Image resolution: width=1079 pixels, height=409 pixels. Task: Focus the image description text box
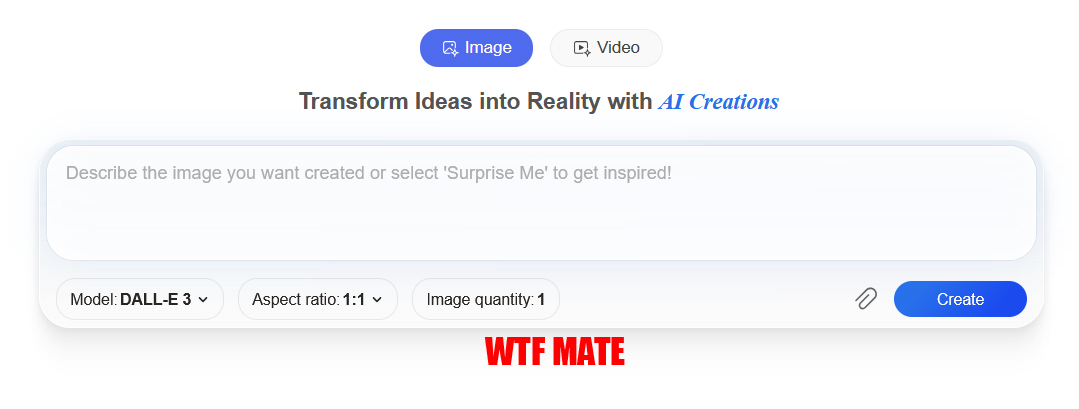click(x=541, y=202)
